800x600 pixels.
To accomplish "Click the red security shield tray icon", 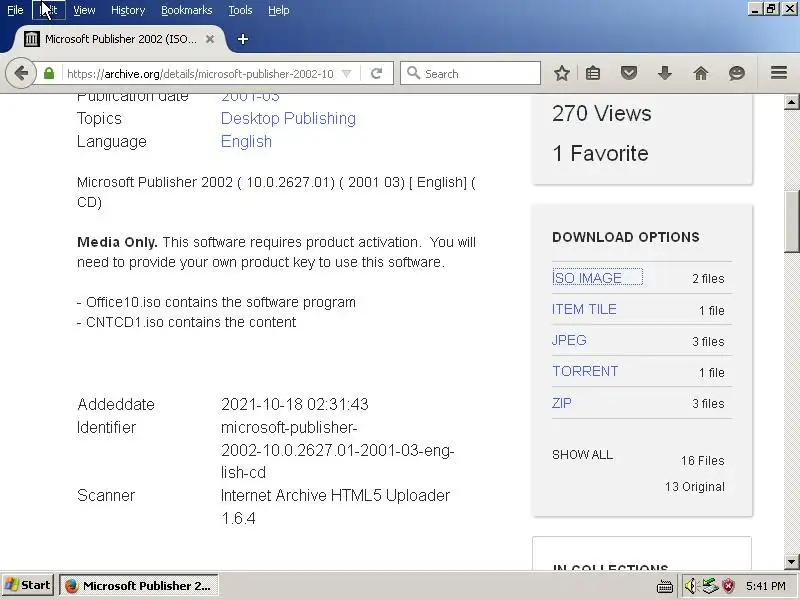I will tap(729, 586).
